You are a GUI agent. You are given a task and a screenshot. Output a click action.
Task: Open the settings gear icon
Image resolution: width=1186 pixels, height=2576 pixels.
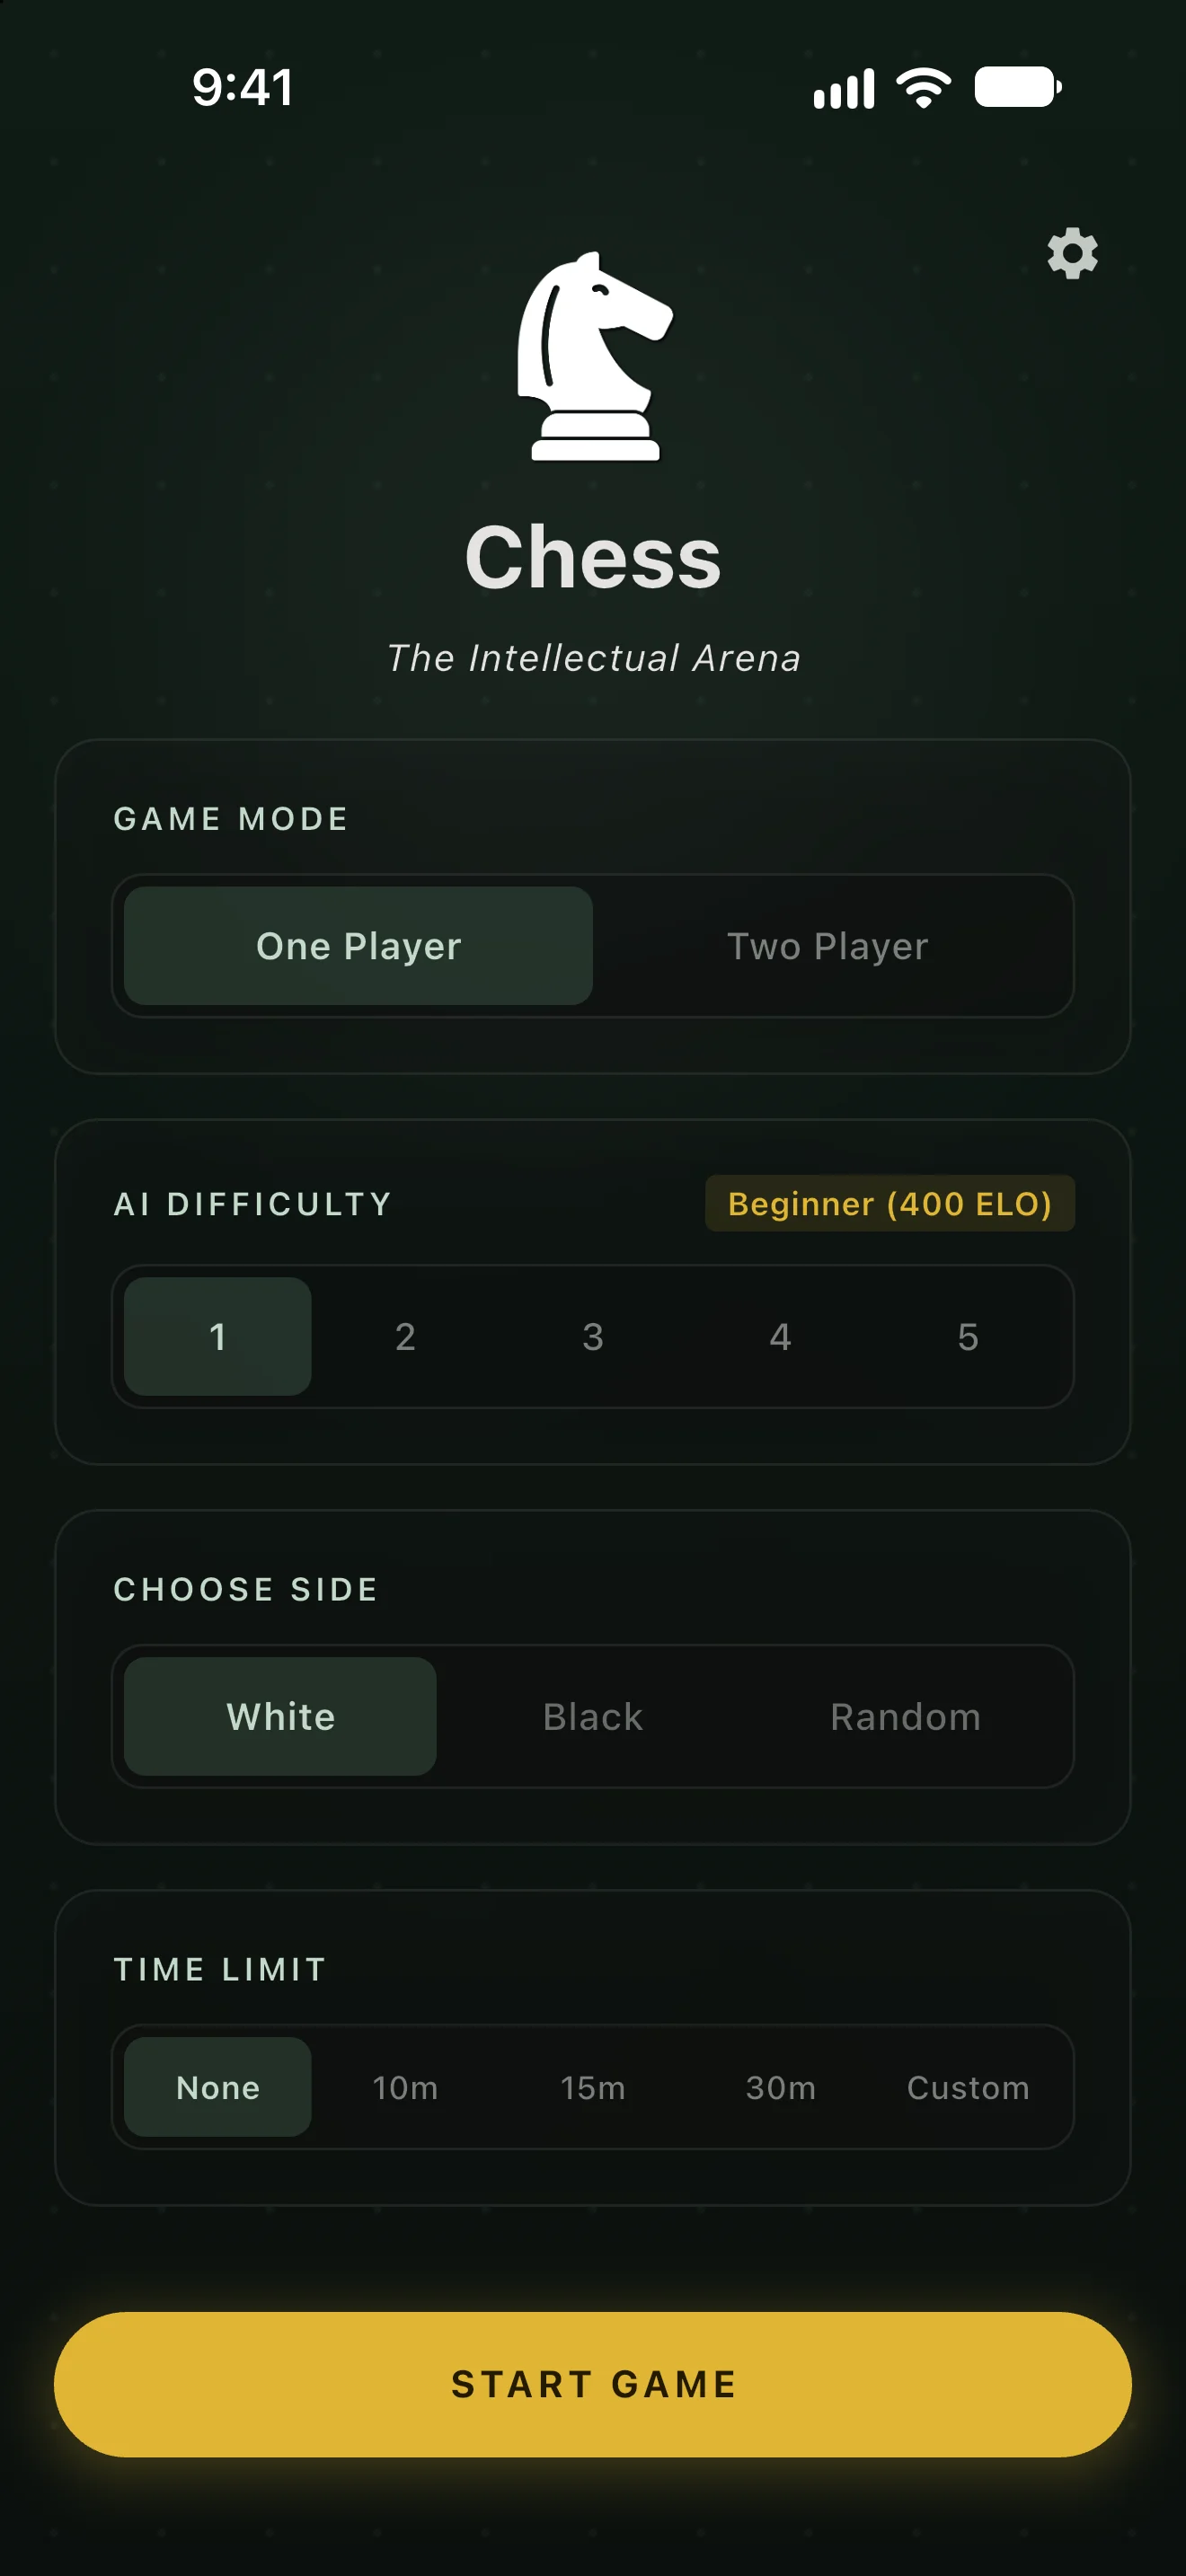click(1072, 253)
